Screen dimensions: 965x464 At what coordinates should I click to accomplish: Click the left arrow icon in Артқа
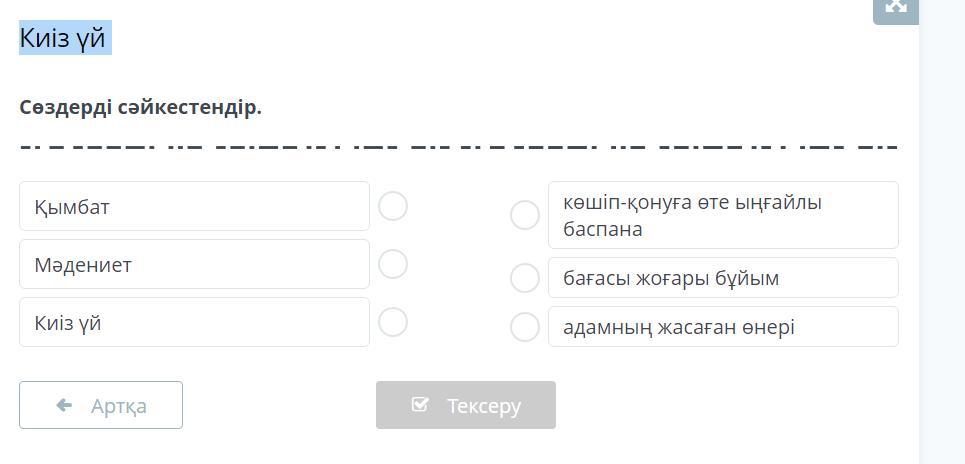click(x=65, y=405)
